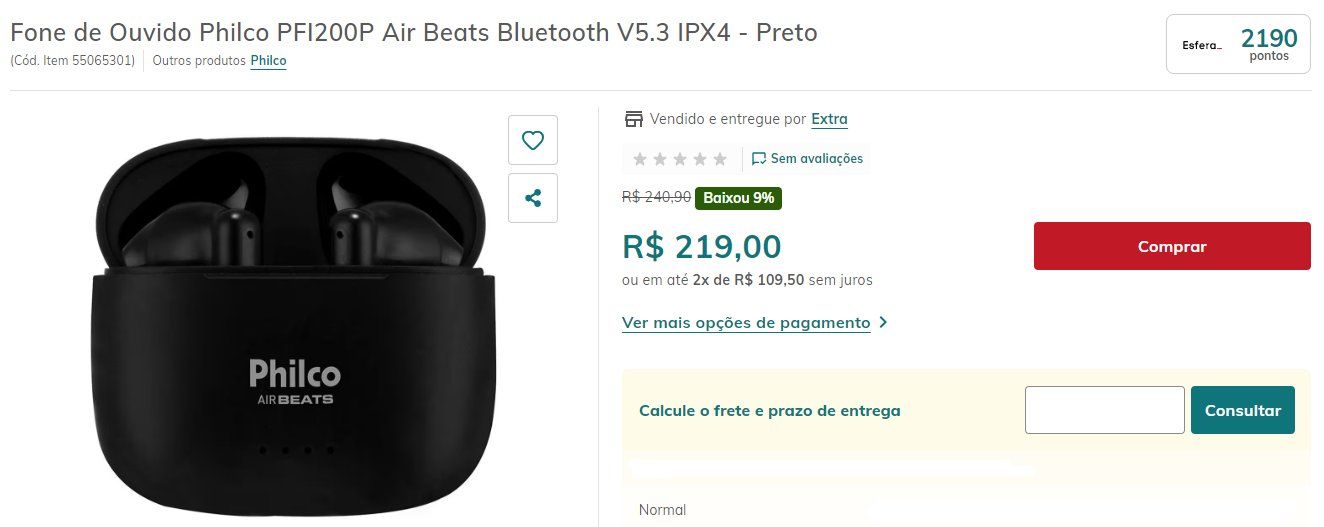Open the share icon button

[533, 198]
